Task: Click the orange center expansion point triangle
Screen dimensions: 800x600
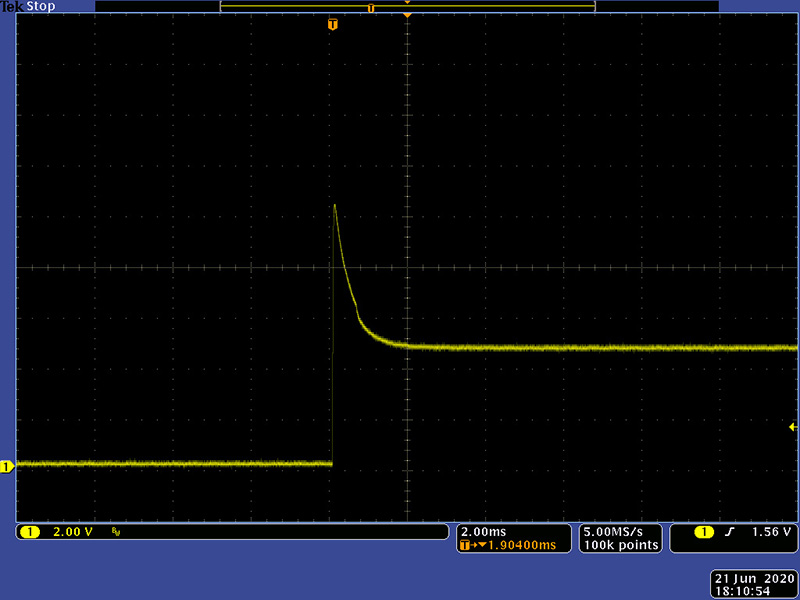Action: pyautogui.click(x=407, y=15)
